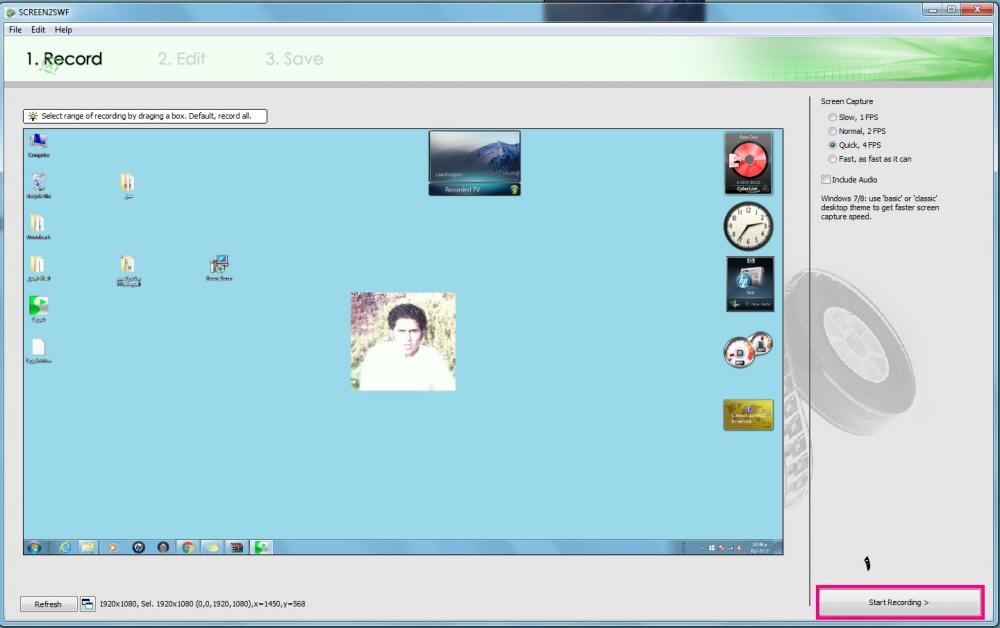Click the Internet Explorer icon in the previewed taskbar
Screen dimensions: 1000x628
65,547
